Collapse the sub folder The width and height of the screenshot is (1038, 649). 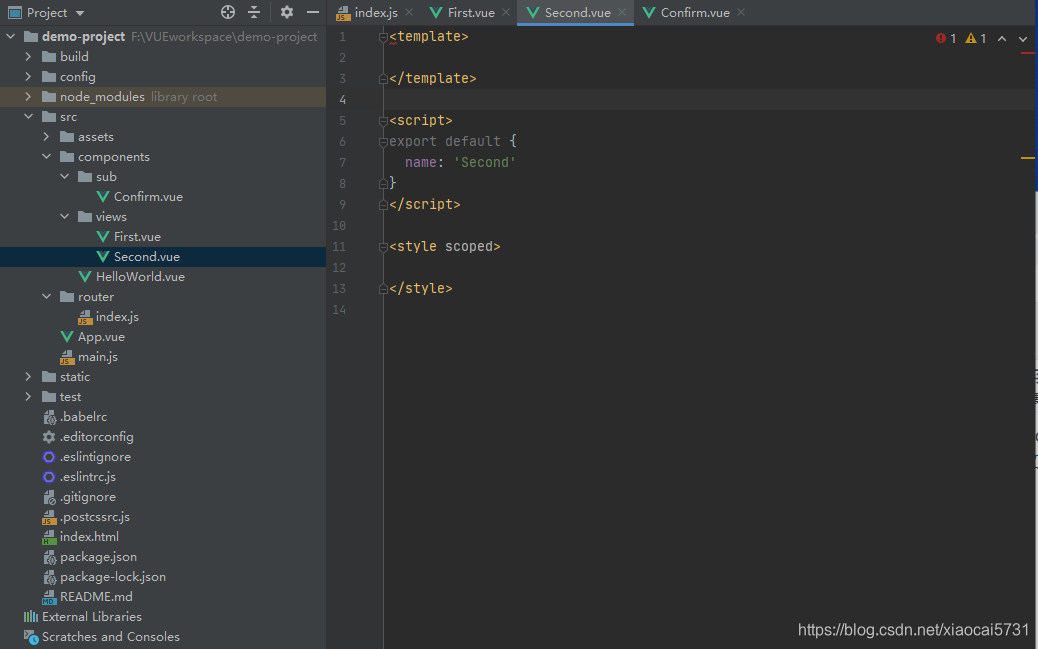tap(64, 177)
